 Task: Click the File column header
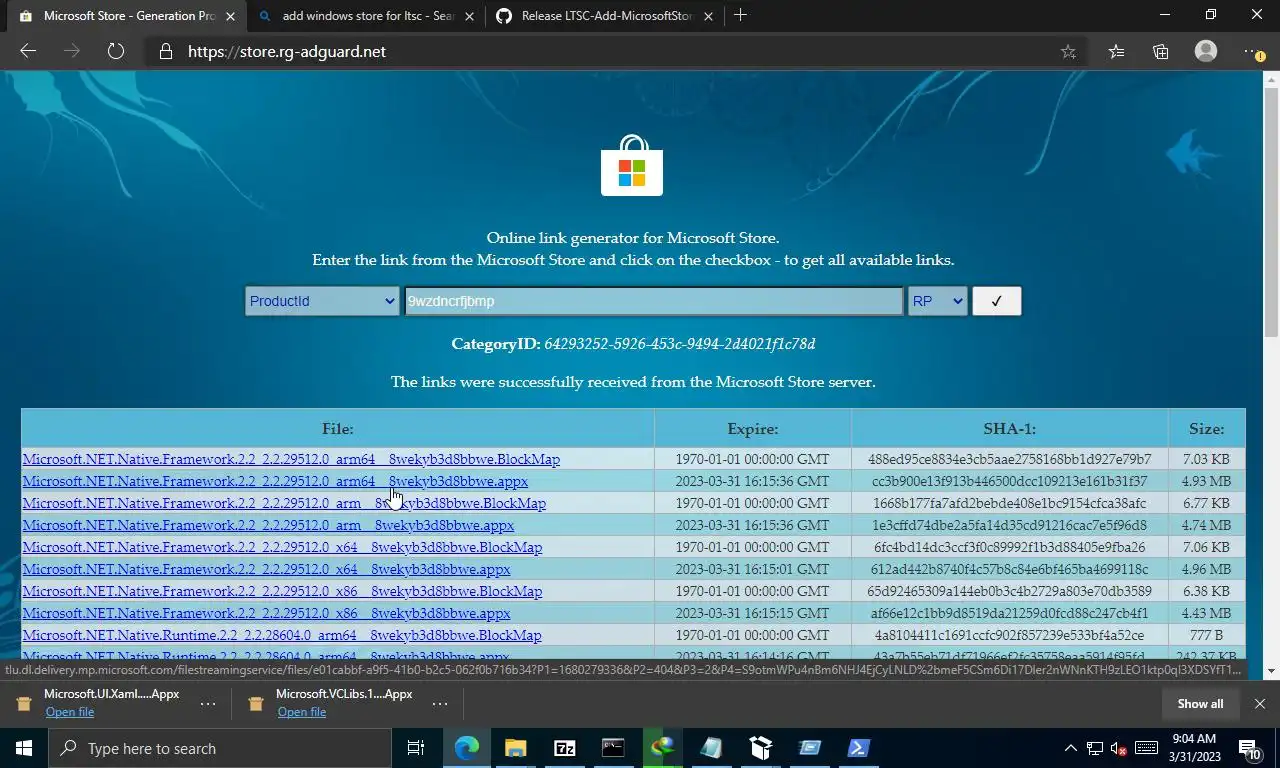[338, 428]
